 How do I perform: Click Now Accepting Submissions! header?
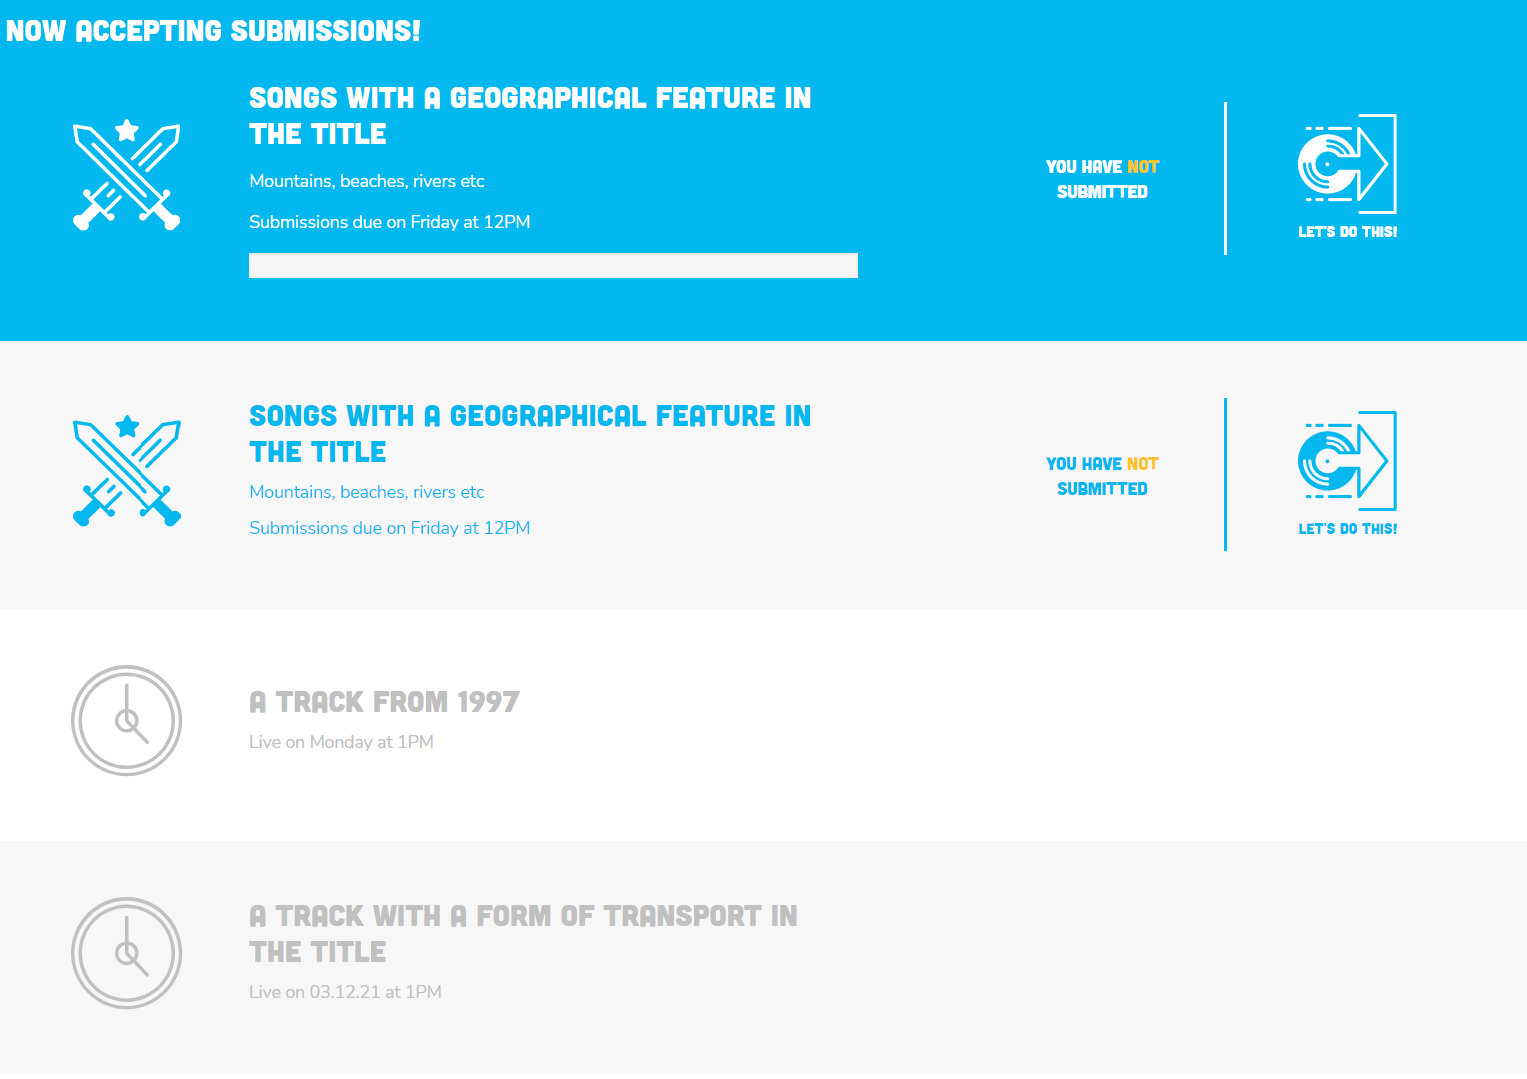pos(213,31)
